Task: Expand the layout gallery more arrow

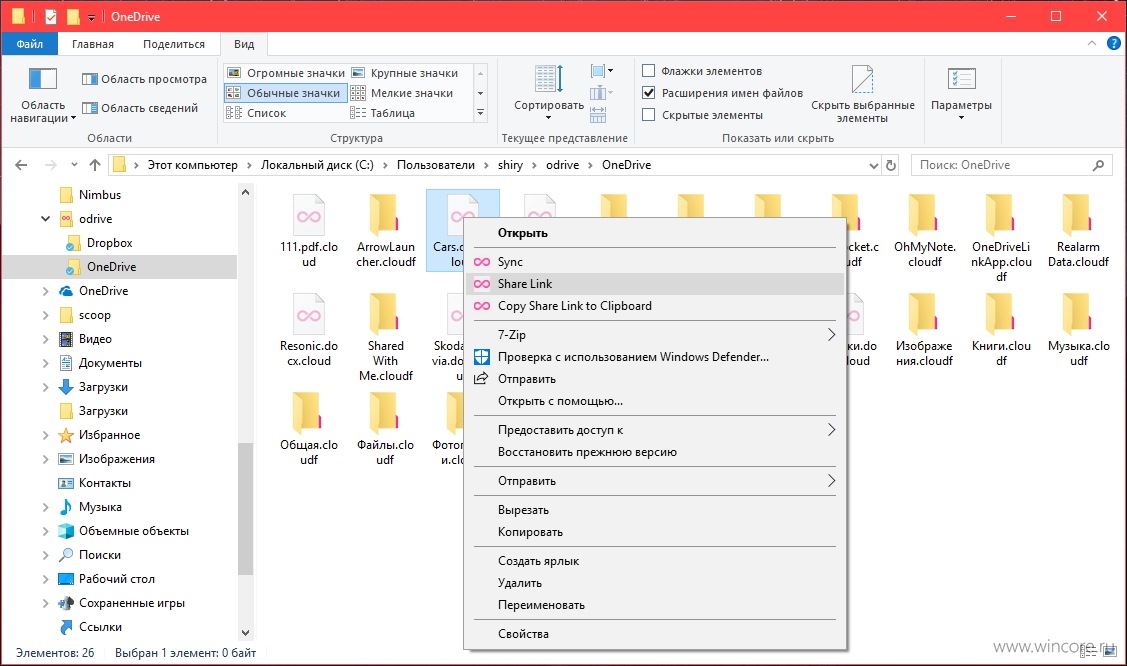Action: click(x=481, y=113)
